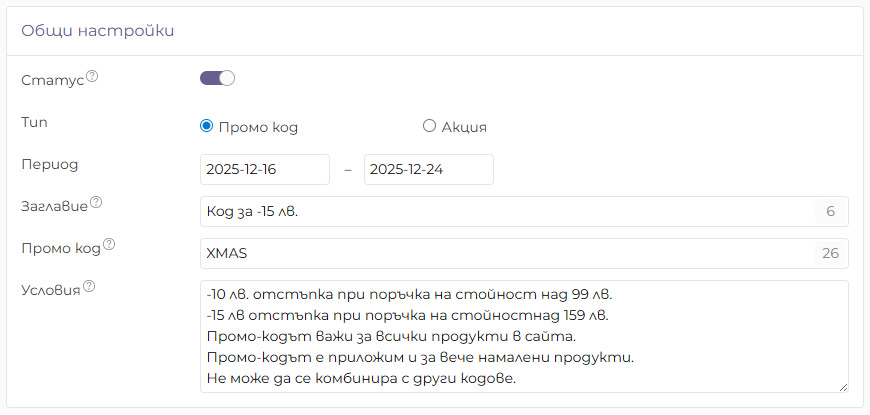Screen dimensions: 870x415
Task: Open the end date field 2025-12-24
Action: coord(428,169)
